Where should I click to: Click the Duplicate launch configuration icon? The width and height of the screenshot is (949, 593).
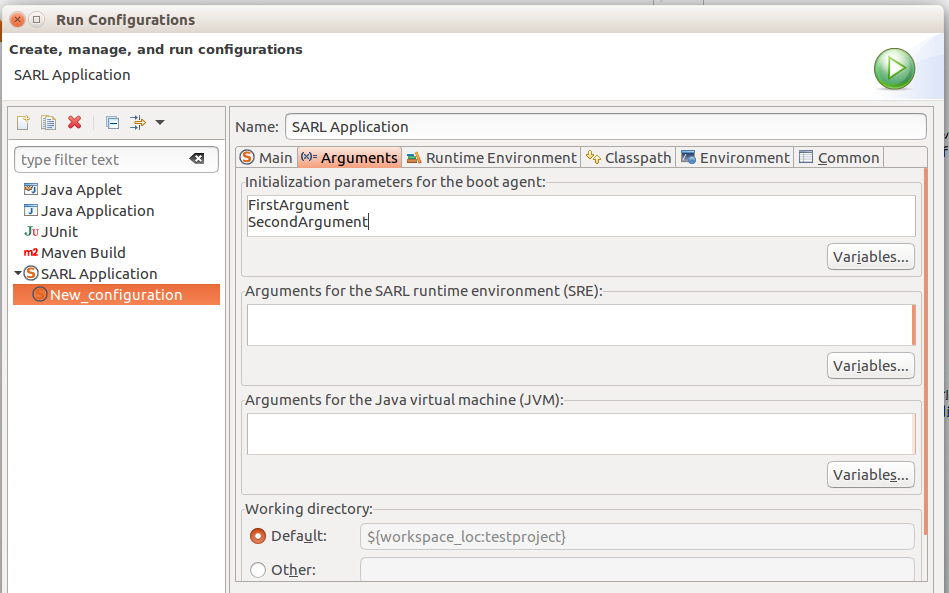click(48, 123)
